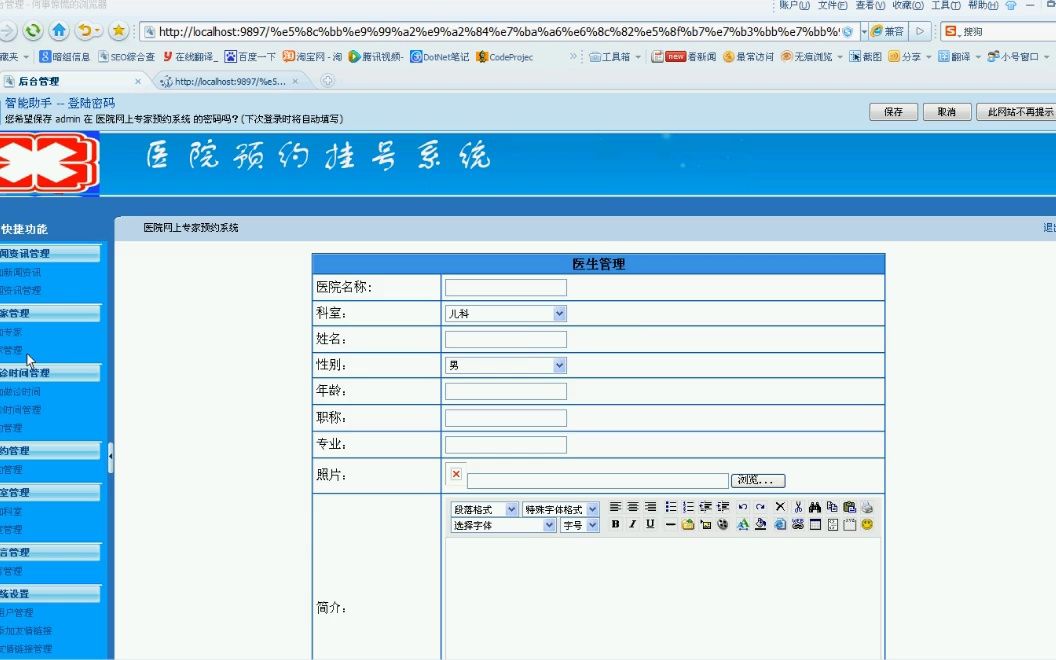Screen dimensions: 1056x660
Task: Click the 年龄 input field
Action: (506, 391)
